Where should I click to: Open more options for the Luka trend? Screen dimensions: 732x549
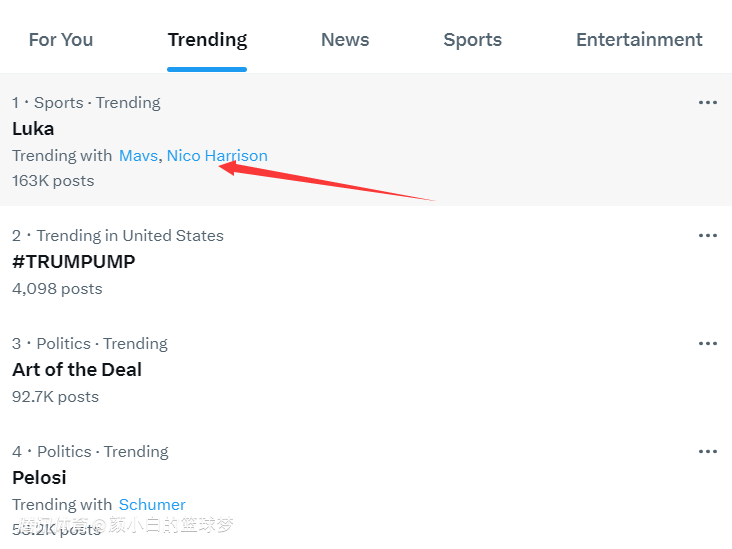[x=708, y=103]
